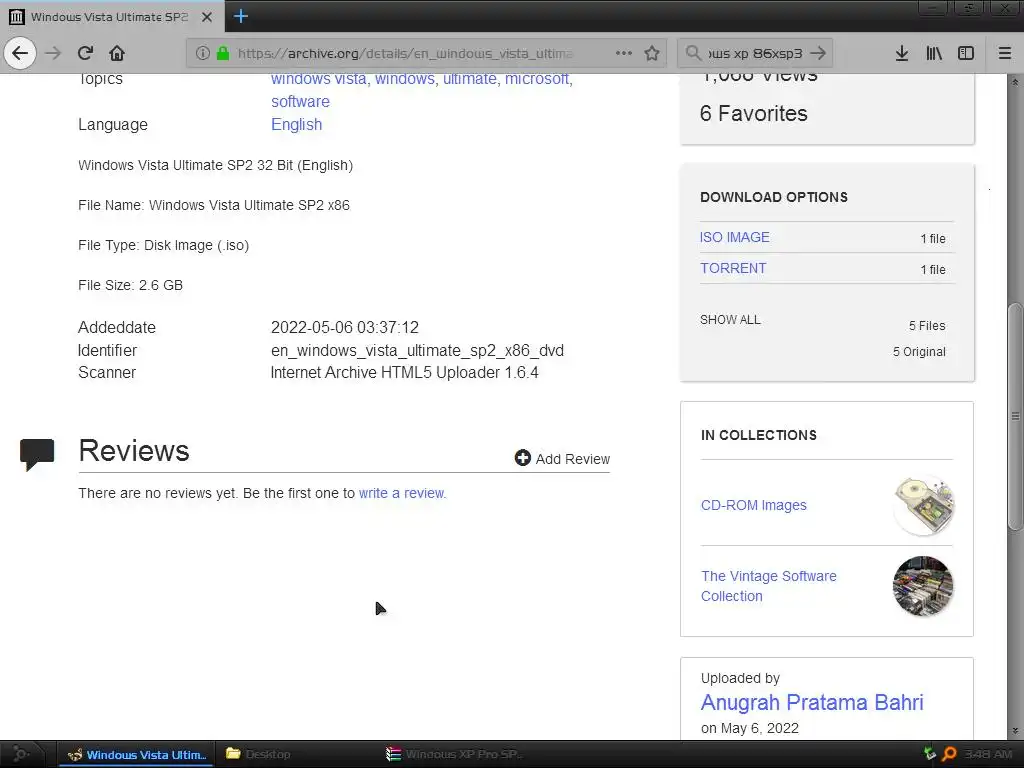The height and width of the screenshot is (768, 1024).
Task: Click the taskbar clock showing 3:48 AM
Action: pos(988,754)
